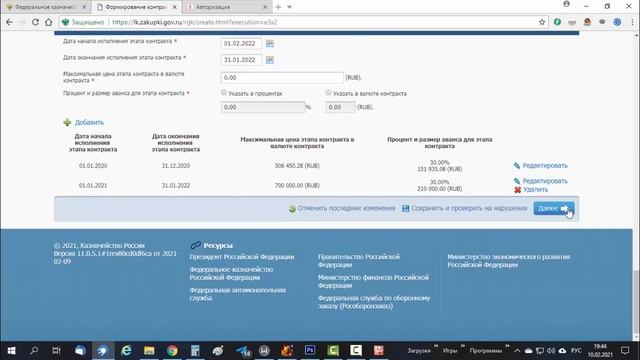Close the Авторизация browser tab

click(265, 7)
